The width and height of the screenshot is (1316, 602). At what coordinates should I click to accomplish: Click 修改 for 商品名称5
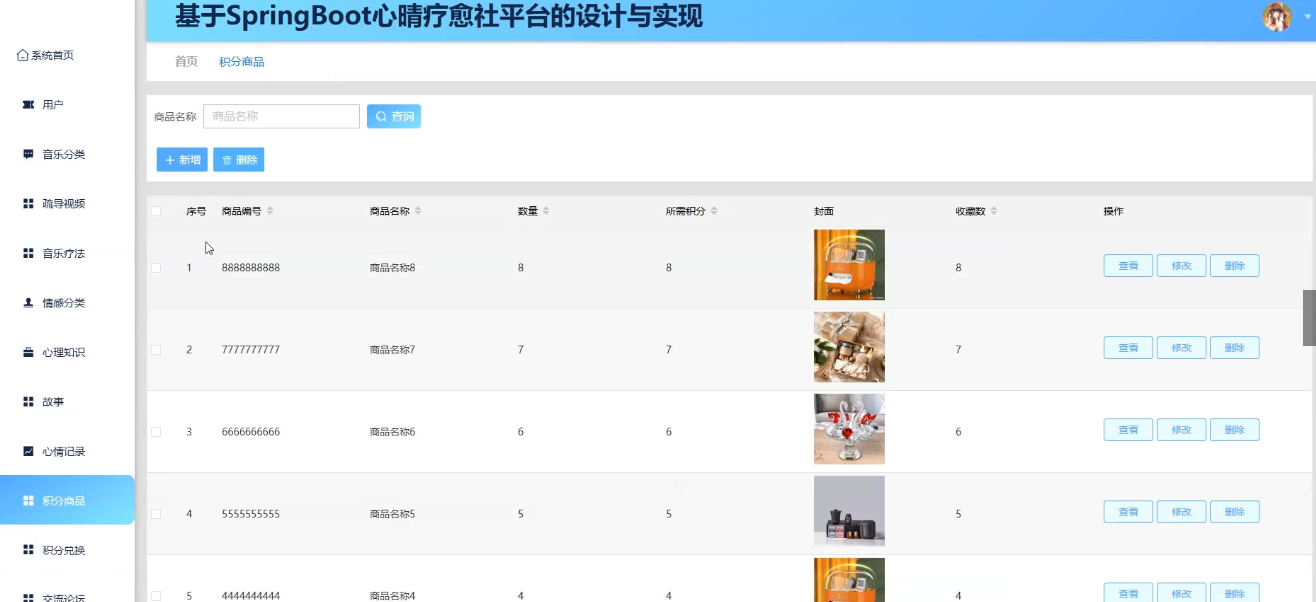[x=1181, y=512]
